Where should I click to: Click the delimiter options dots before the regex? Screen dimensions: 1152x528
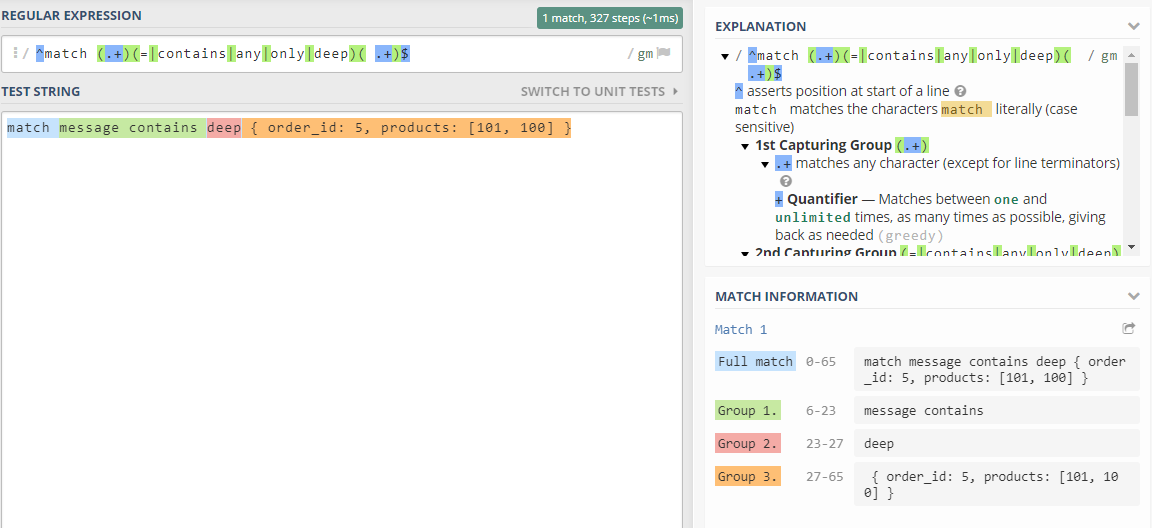tap(15, 54)
